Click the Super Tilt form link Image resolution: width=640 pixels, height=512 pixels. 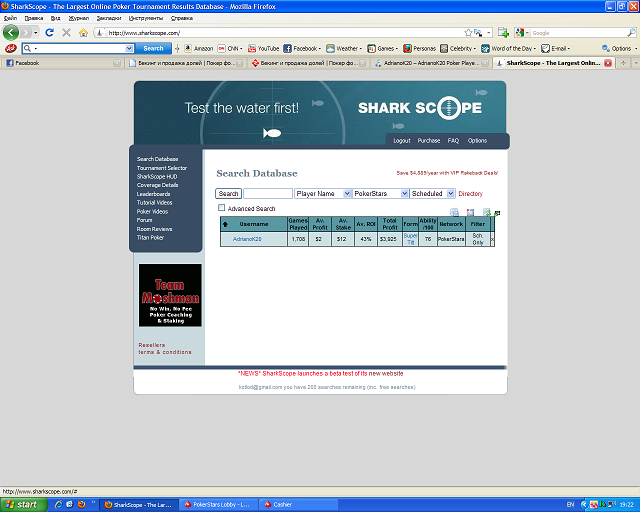[x=410, y=239]
